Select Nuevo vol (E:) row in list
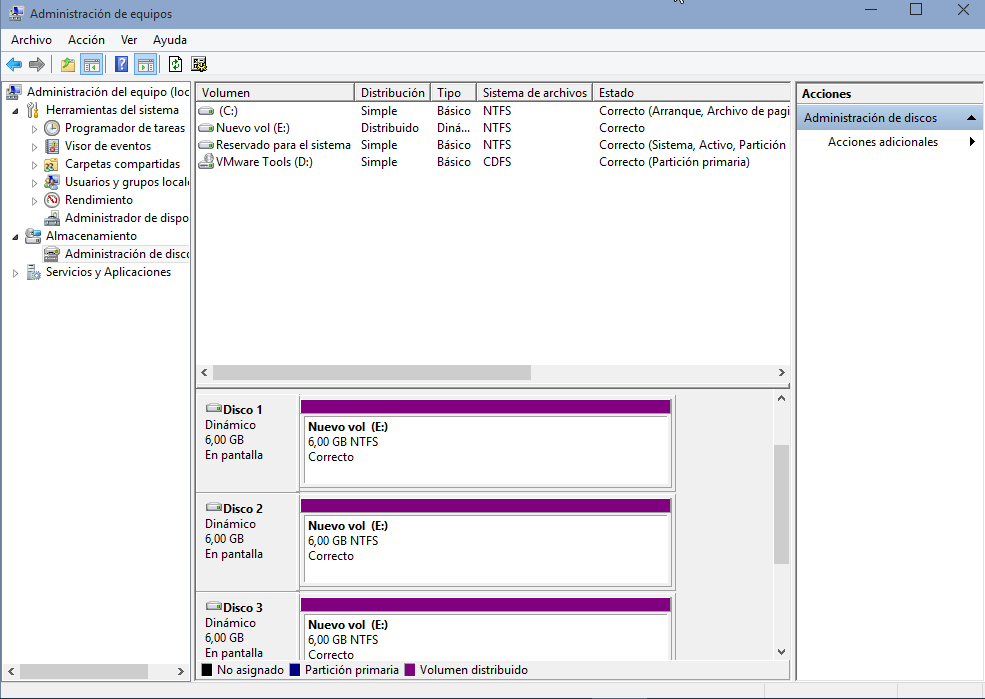Image resolution: width=985 pixels, height=699 pixels. 493,128
